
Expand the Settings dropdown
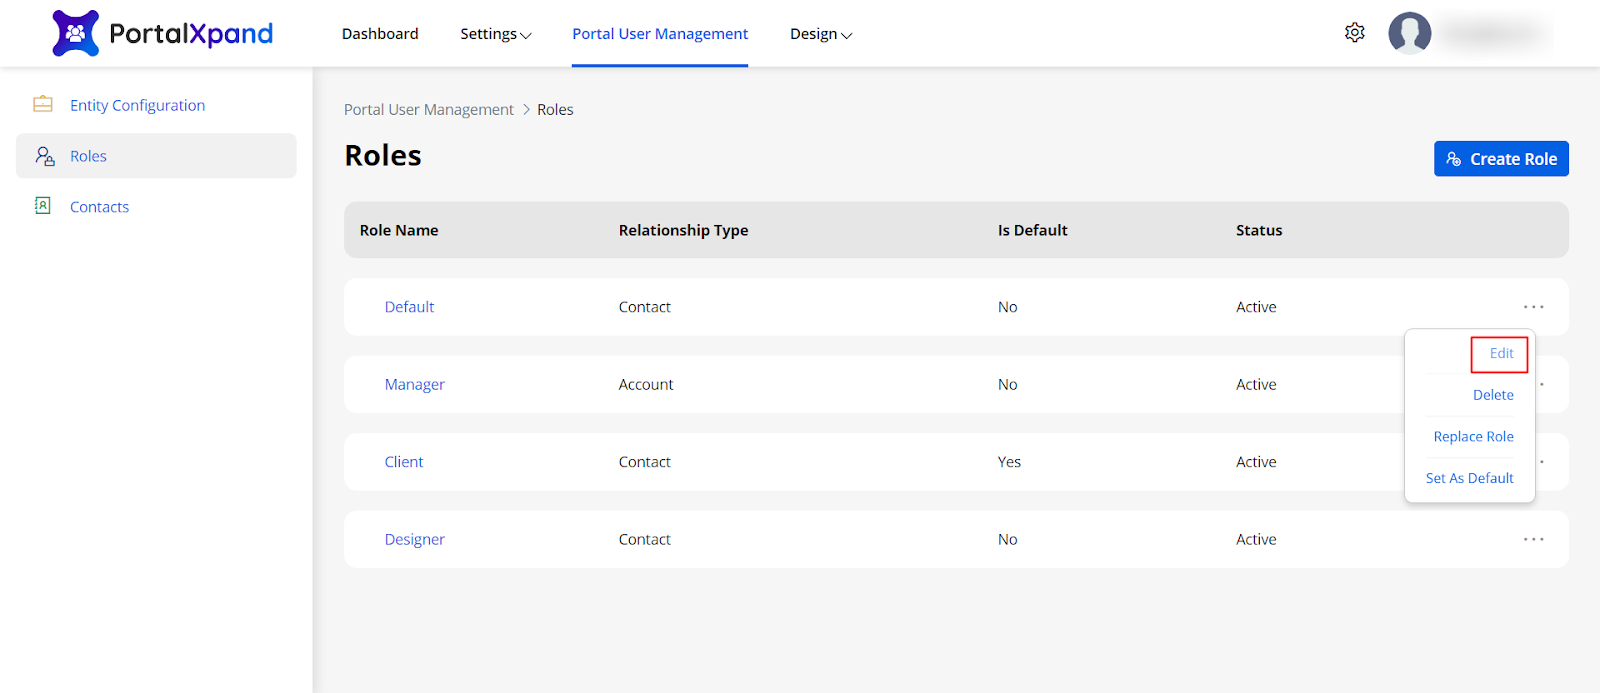click(x=495, y=34)
